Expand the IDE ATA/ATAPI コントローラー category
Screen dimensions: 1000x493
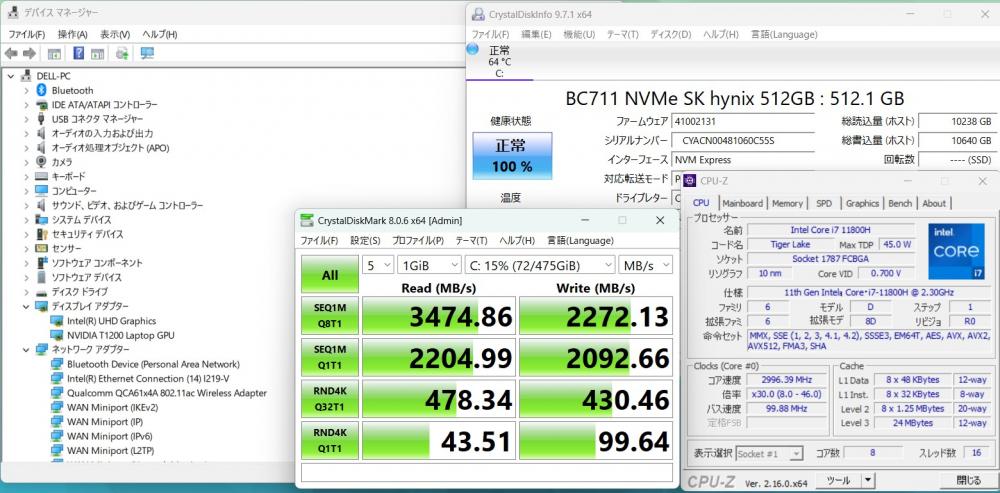tap(26, 105)
